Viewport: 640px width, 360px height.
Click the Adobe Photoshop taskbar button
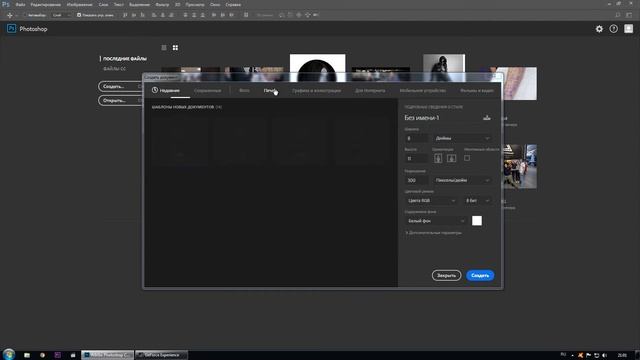107,355
